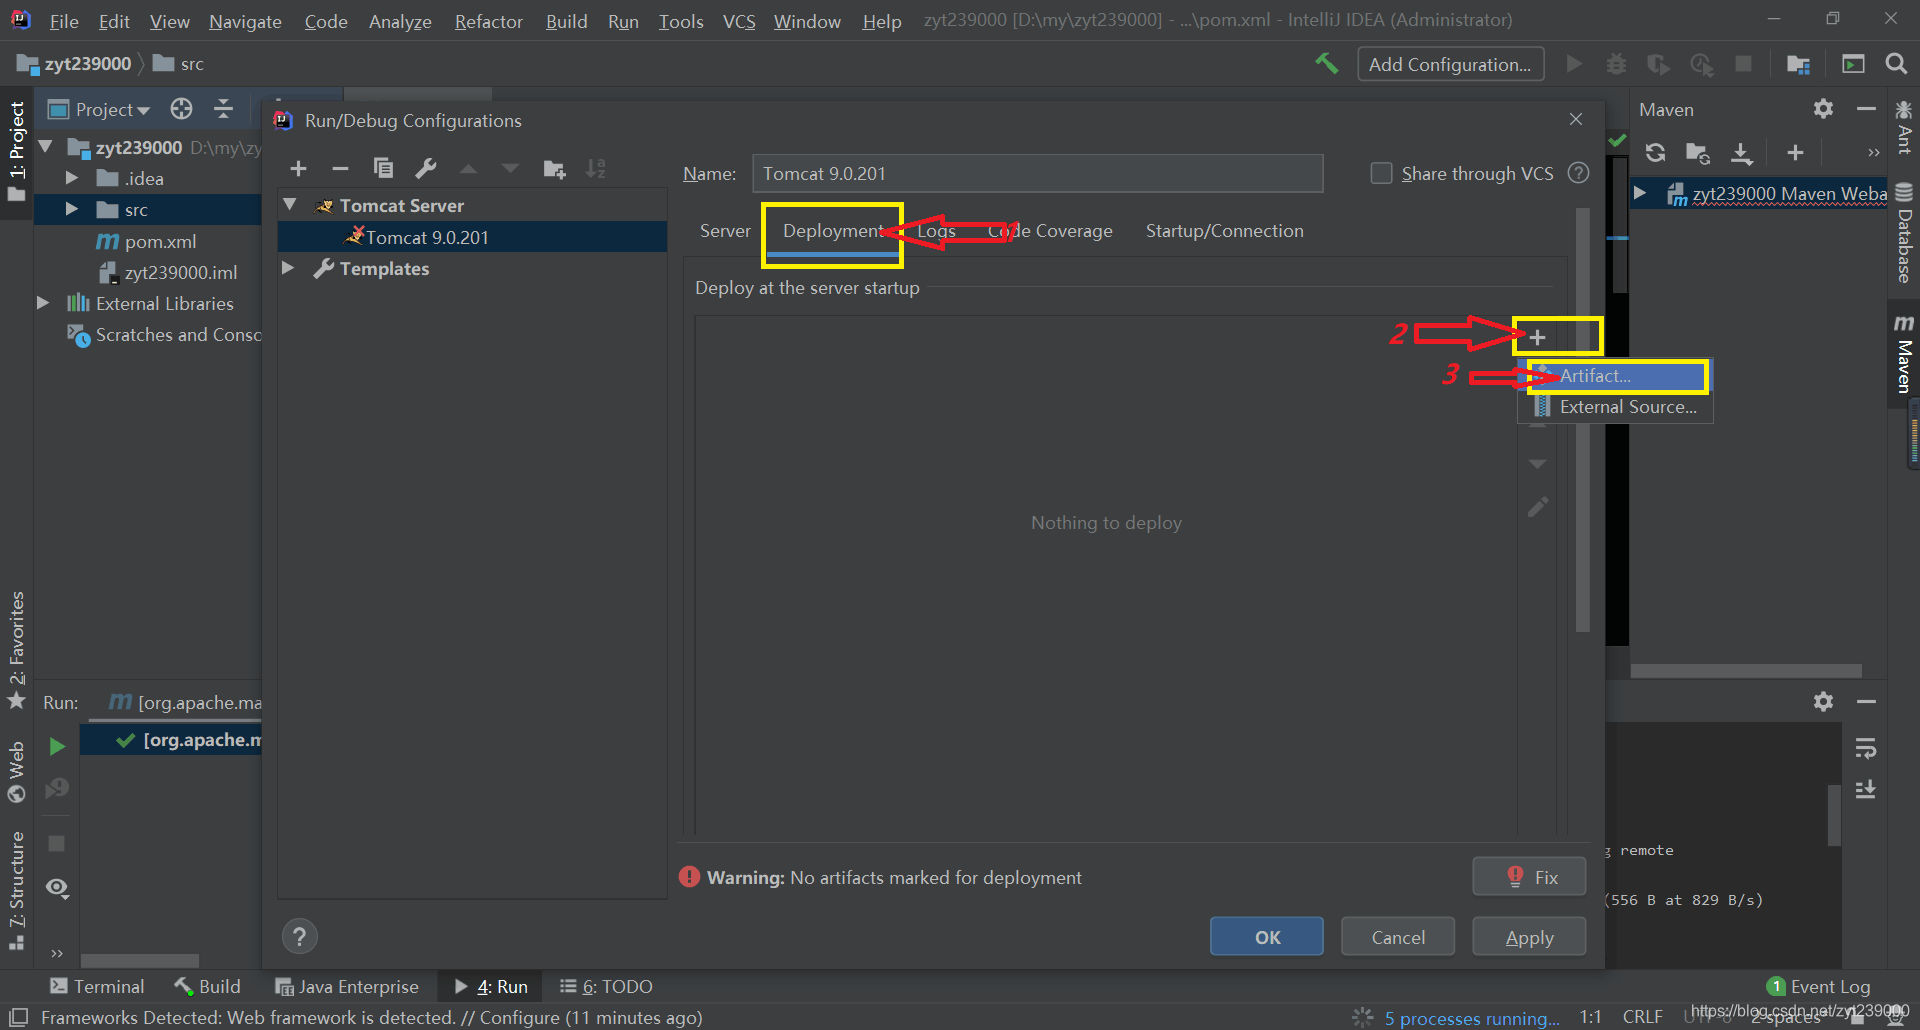The height and width of the screenshot is (1030, 1920).
Task: Click Sort configurations icon in dialog toolbar
Action: pyautogui.click(x=596, y=168)
